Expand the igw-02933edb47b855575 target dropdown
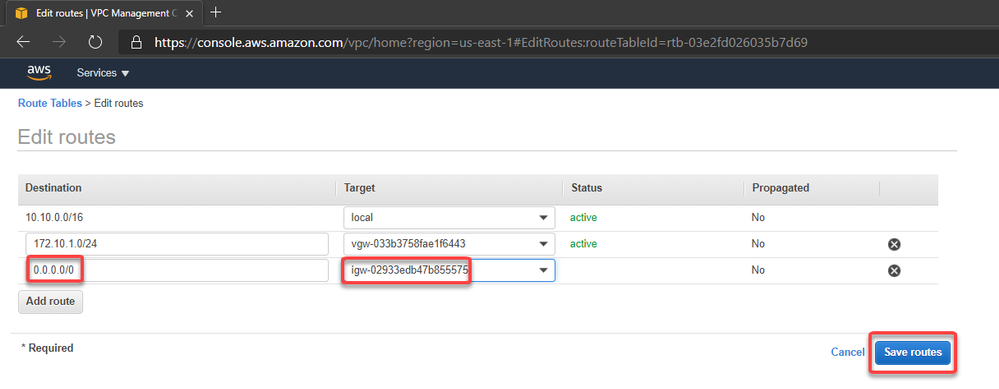The width and height of the screenshot is (999, 389). point(449,271)
